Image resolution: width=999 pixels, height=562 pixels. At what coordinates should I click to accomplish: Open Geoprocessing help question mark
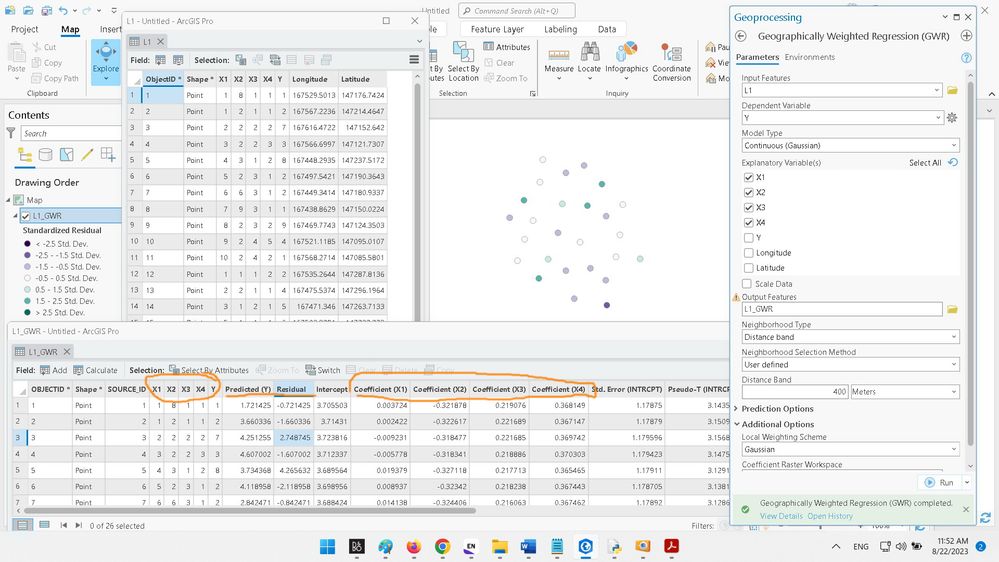[967, 57]
